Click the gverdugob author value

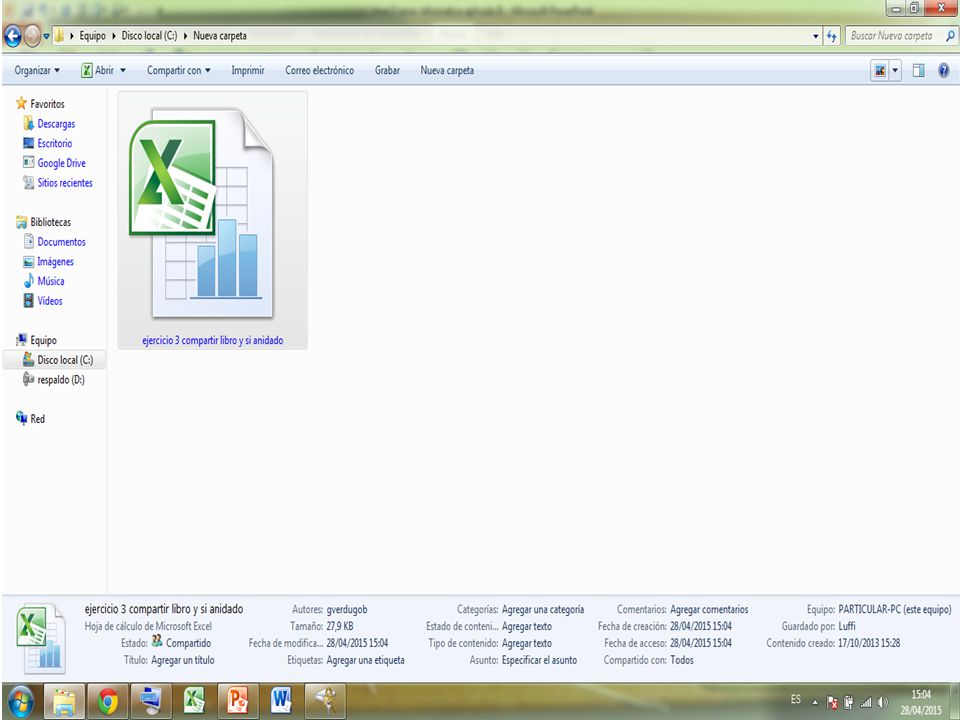[347, 609]
